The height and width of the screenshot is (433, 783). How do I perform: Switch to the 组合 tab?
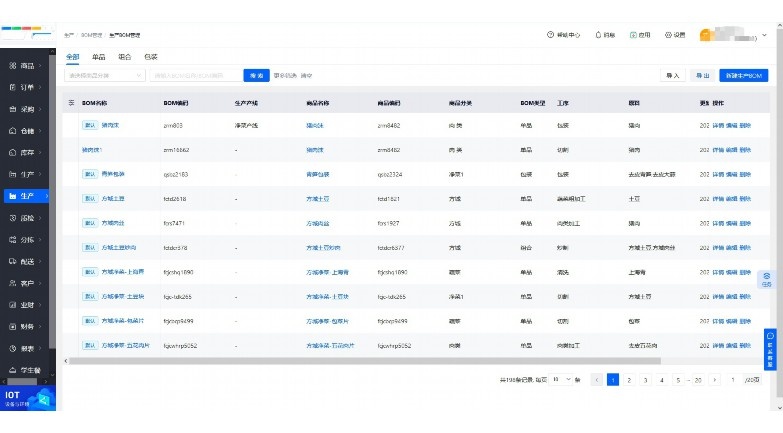click(124, 57)
